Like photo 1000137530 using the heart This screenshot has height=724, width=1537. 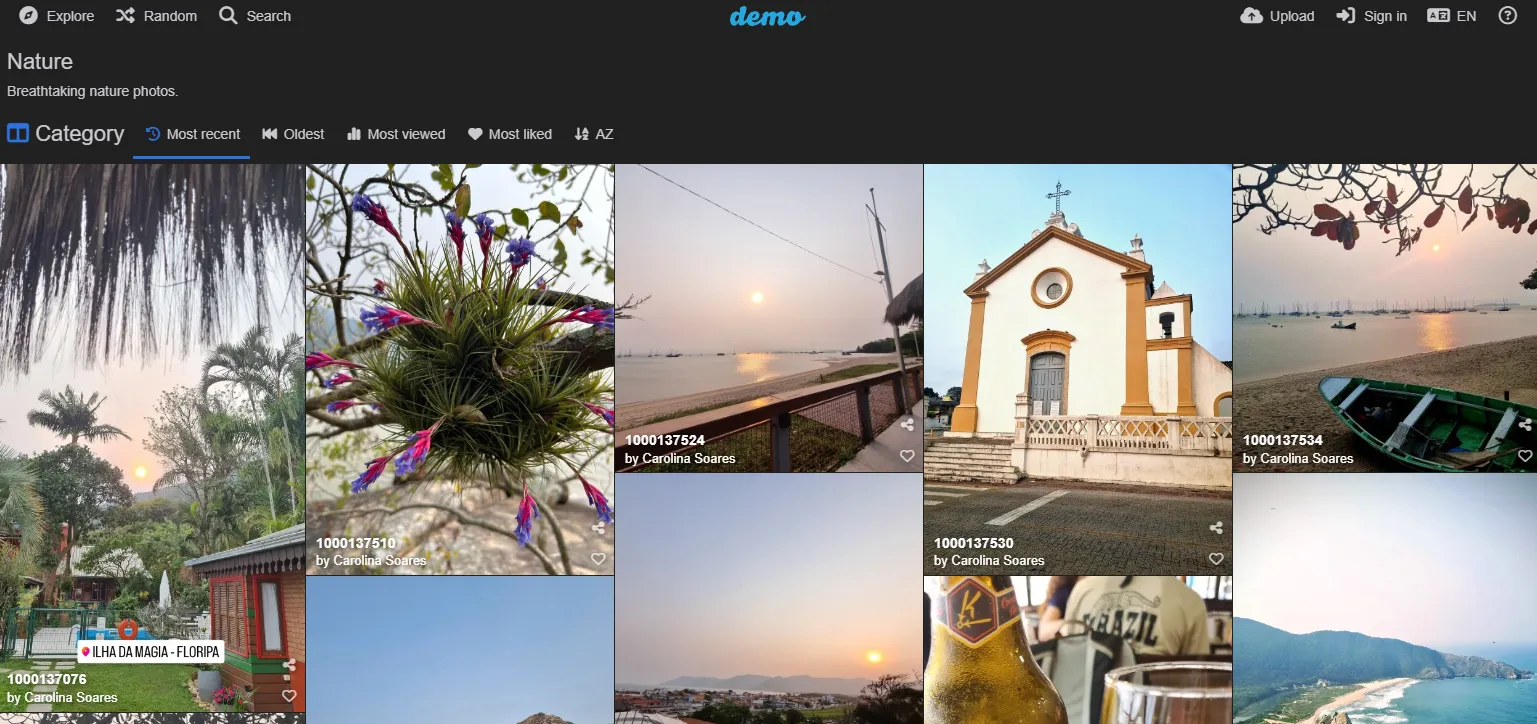point(1216,559)
